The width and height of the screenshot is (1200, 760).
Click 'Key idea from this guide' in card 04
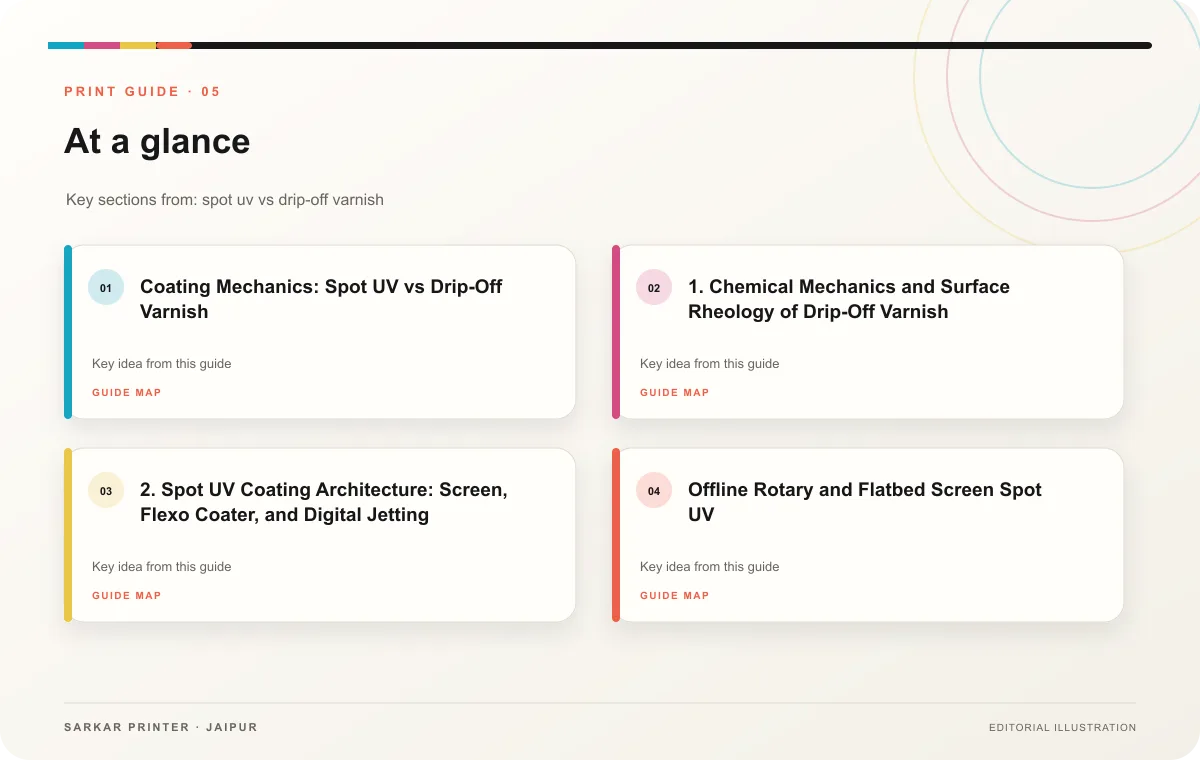point(710,567)
